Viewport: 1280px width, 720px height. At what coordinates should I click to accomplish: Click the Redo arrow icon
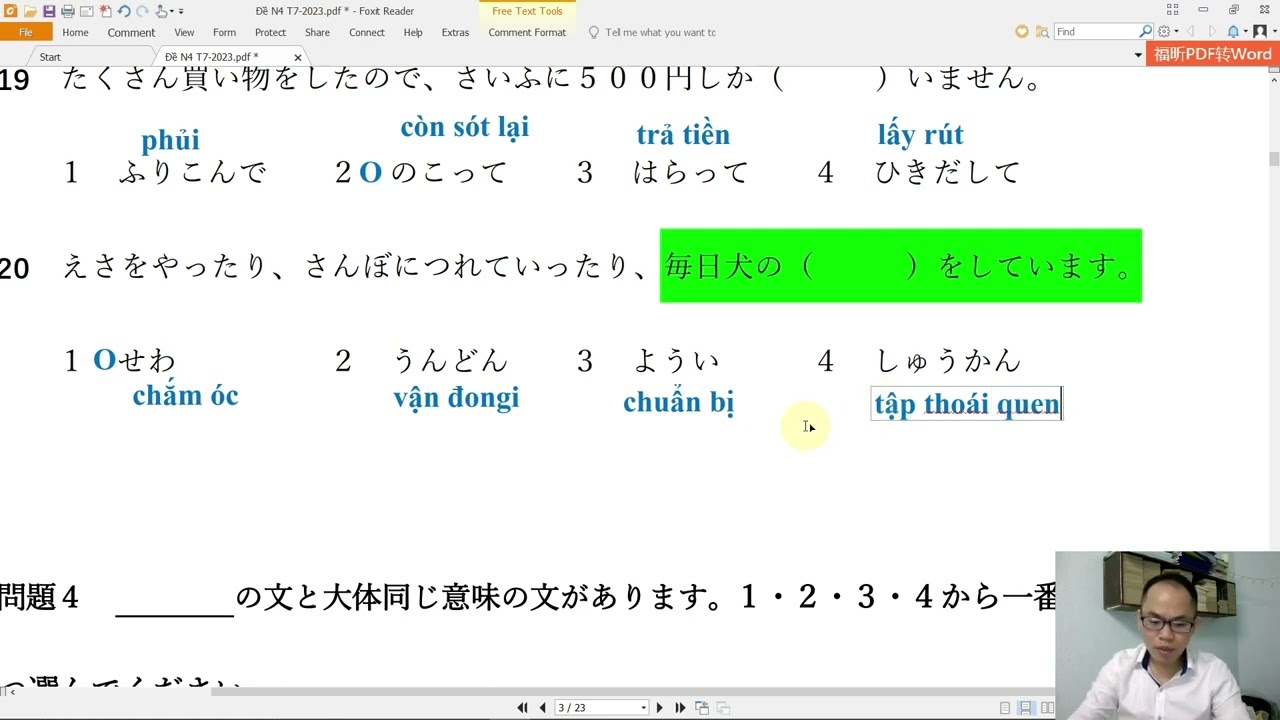pyautogui.click(x=142, y=11)
